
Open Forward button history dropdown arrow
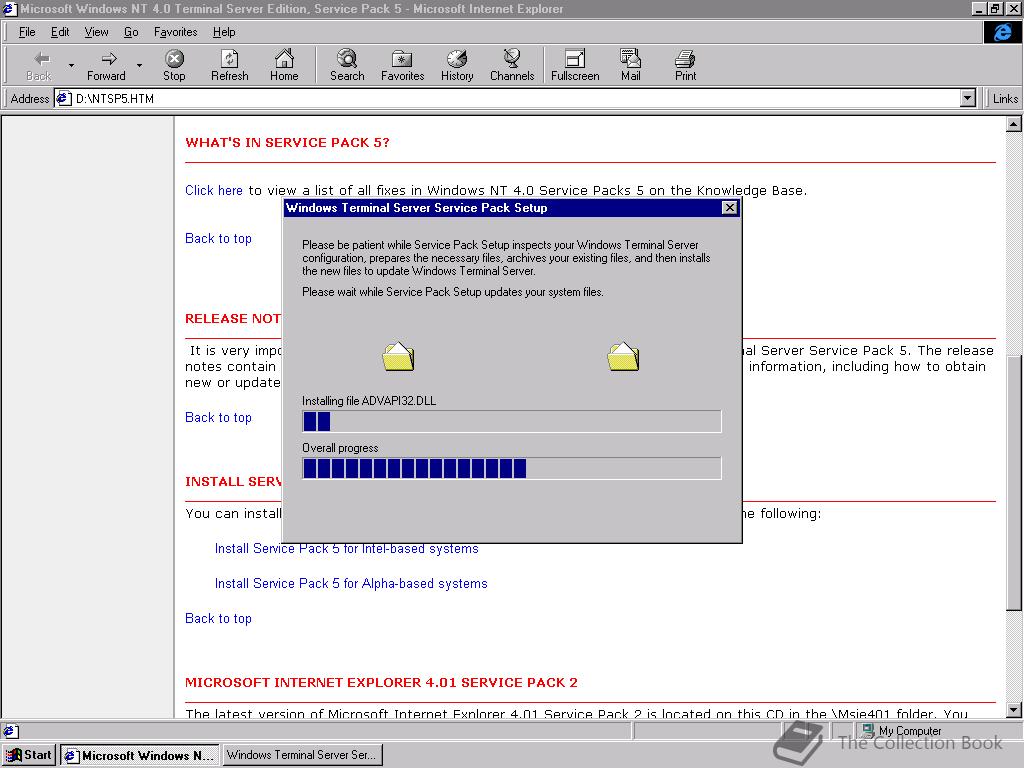pyautogui.click(x=139, y=65)
